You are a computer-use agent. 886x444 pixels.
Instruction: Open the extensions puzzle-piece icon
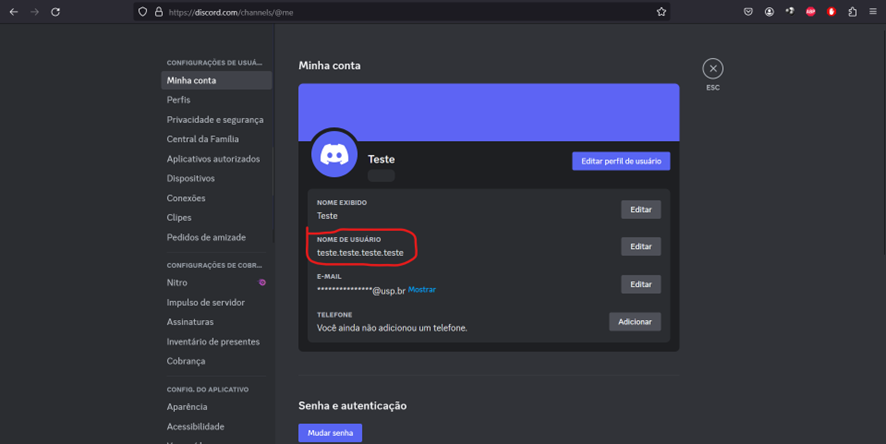click(852, 12)
